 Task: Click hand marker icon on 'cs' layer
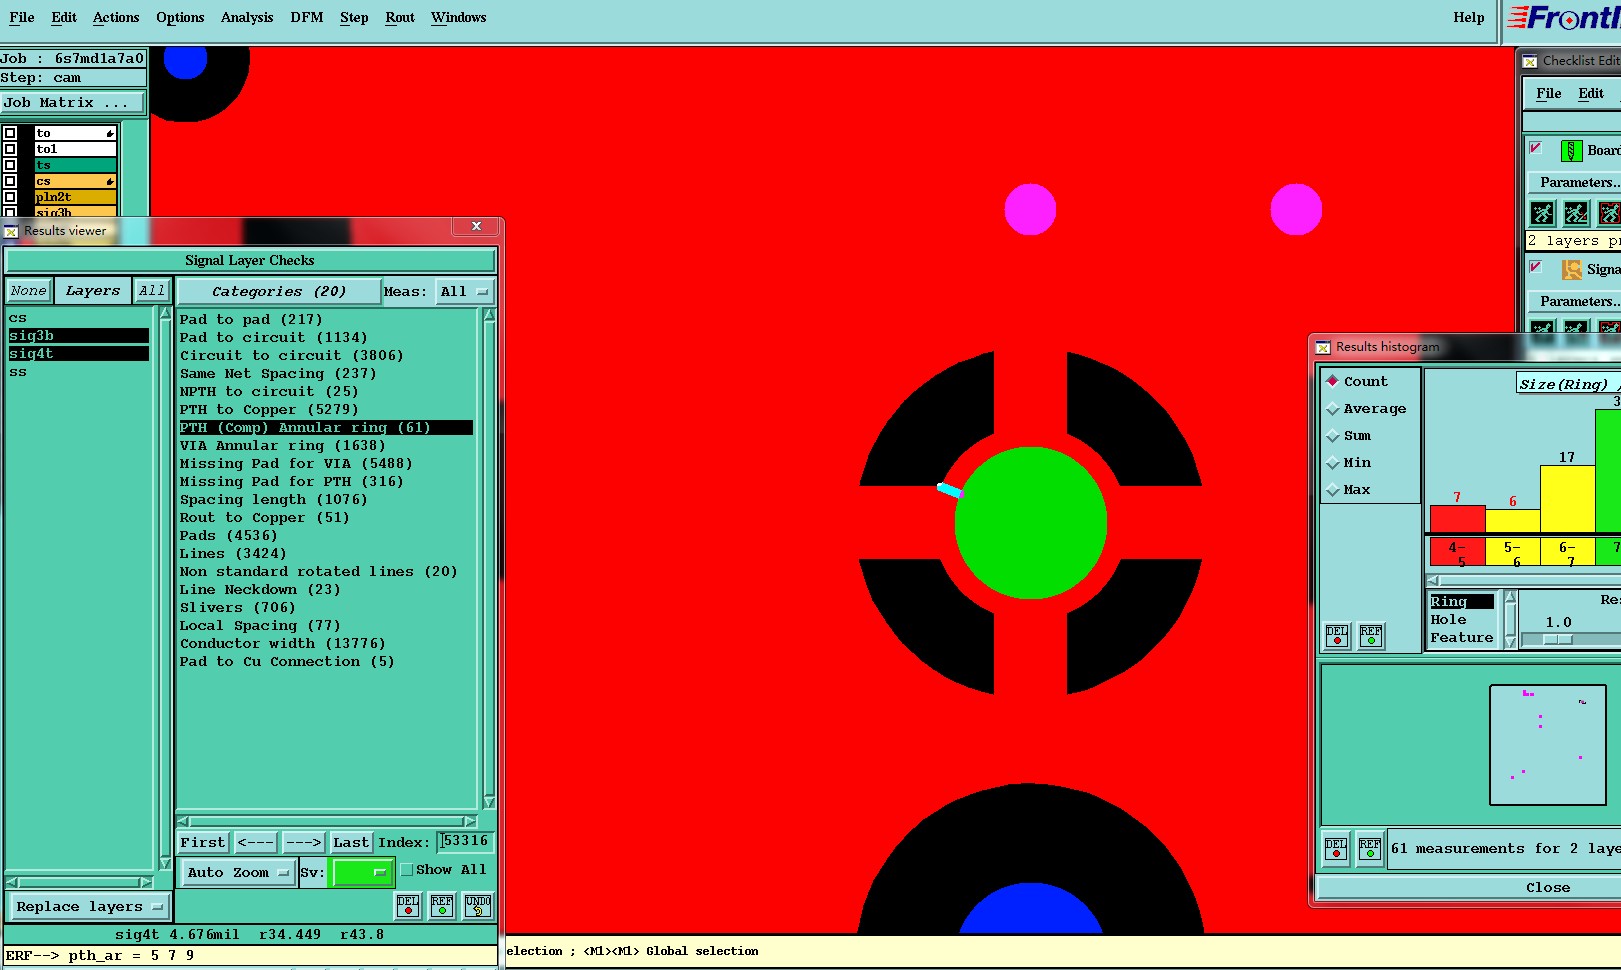tap(109, 181)
